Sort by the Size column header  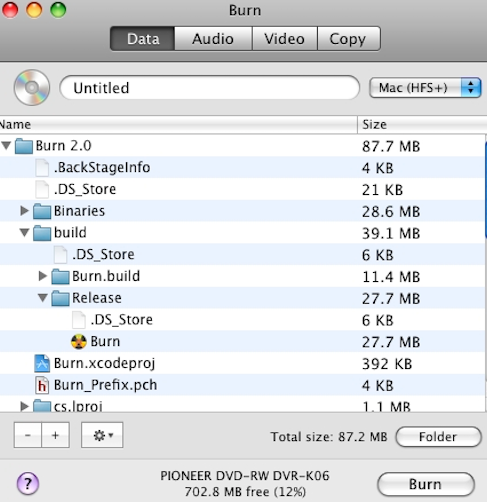pos(422,125)
